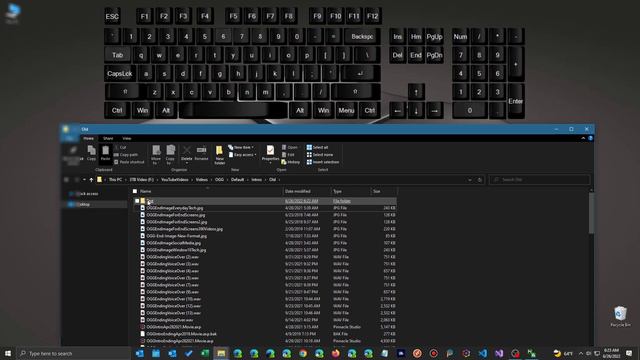The width and height of the screenshot is (640, 360).
Task: Launch Visual Studio Code from the taskbar
Action: [x=482, y=353]
